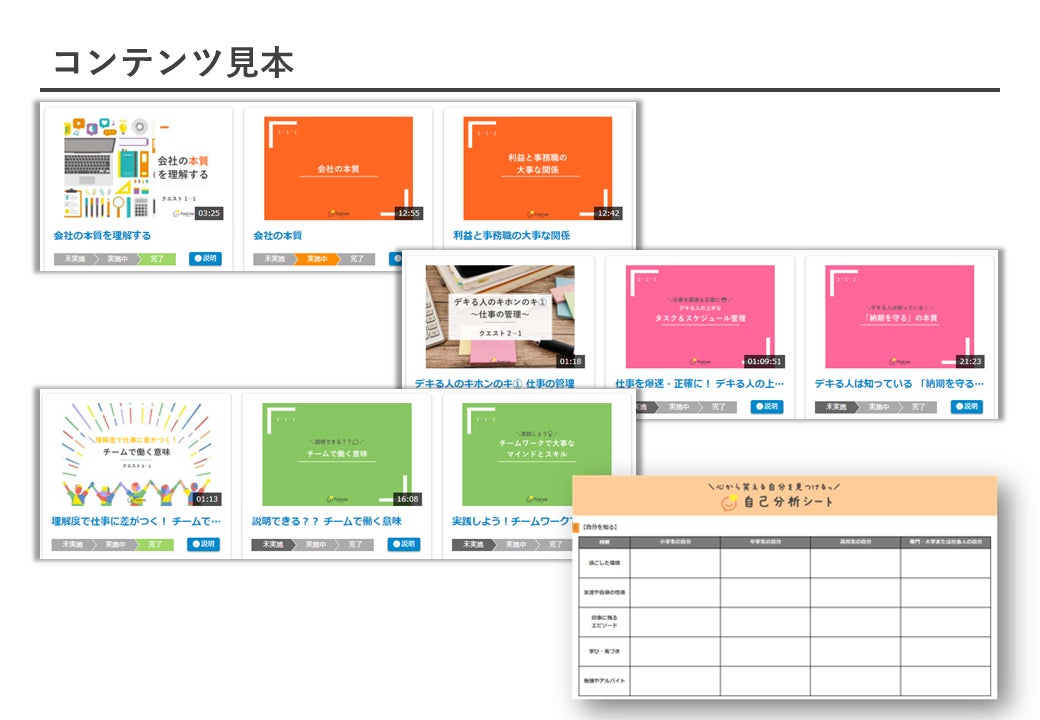1040x720 pixels.
Task: Click the 中学生の自分 column header
Action: (765, 542)
